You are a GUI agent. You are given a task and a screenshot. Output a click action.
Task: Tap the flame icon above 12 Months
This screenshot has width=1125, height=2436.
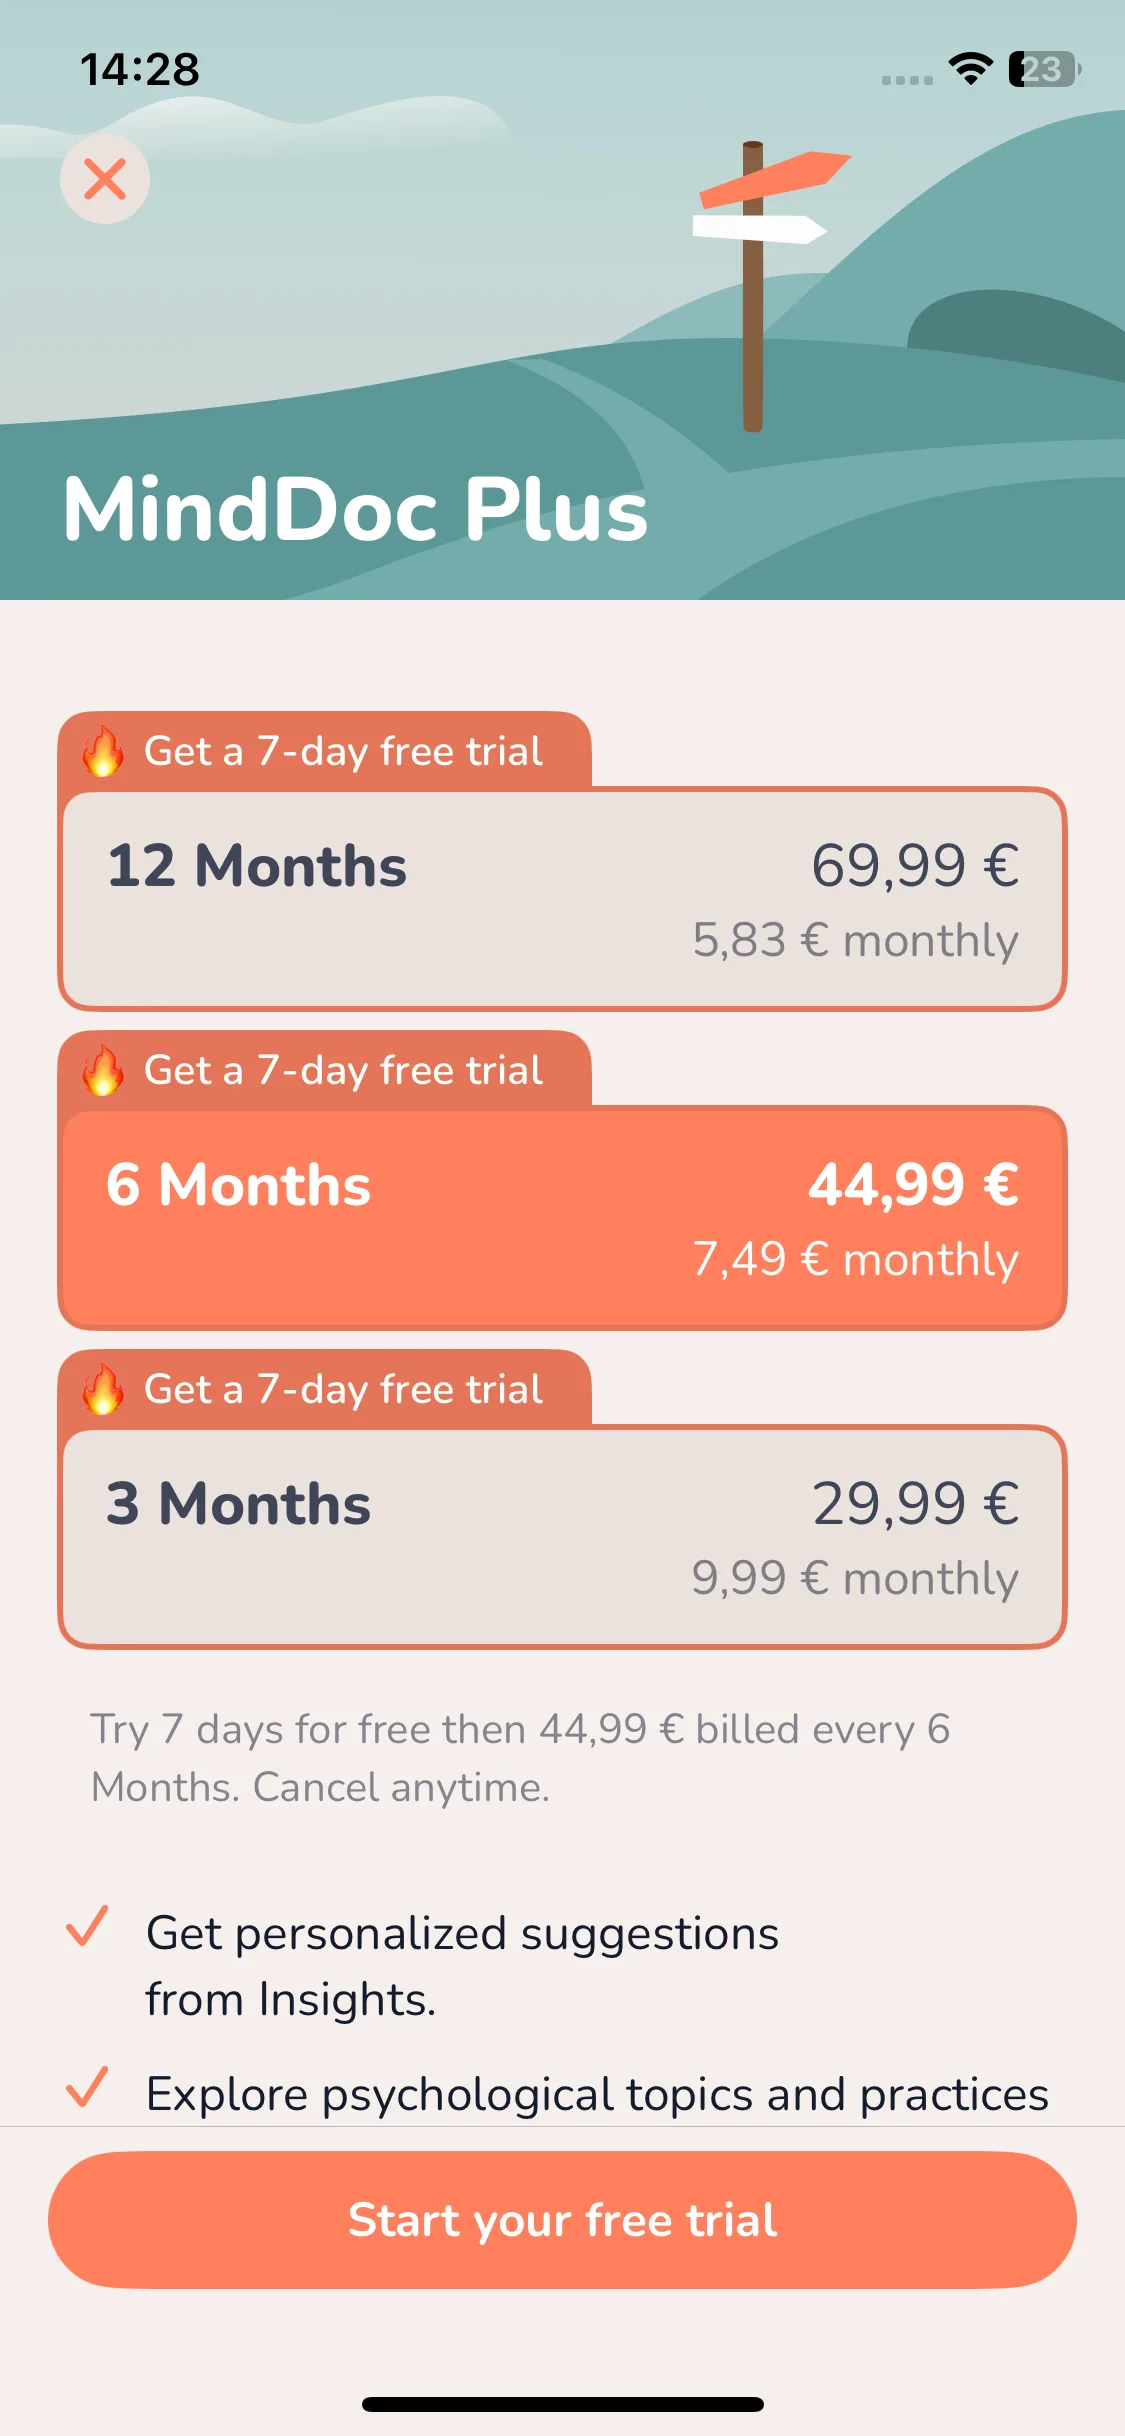point(103,751)
